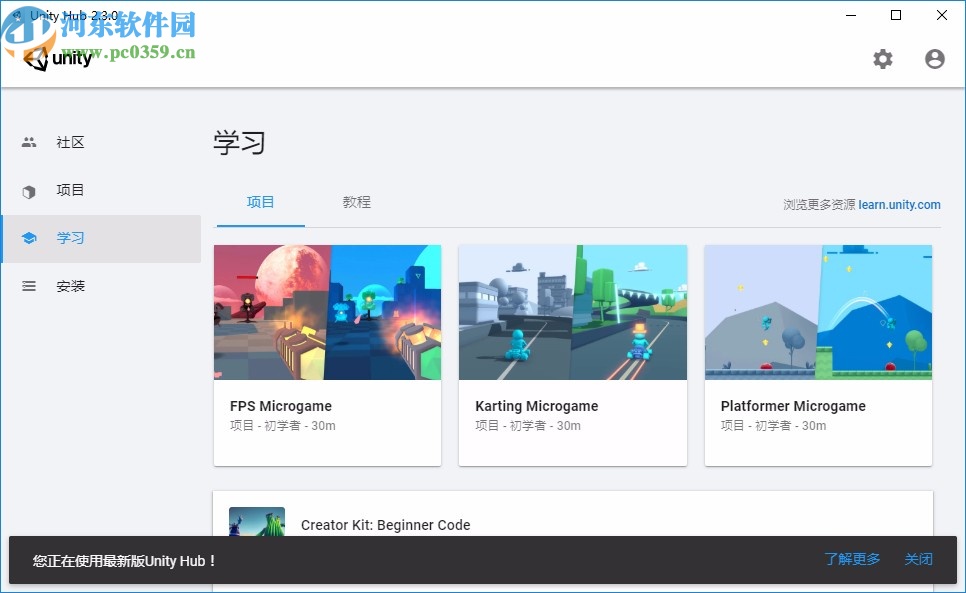Click 了解更多 in the notification bar
This screenshot has height=593, width=966.
click(852, 559)
